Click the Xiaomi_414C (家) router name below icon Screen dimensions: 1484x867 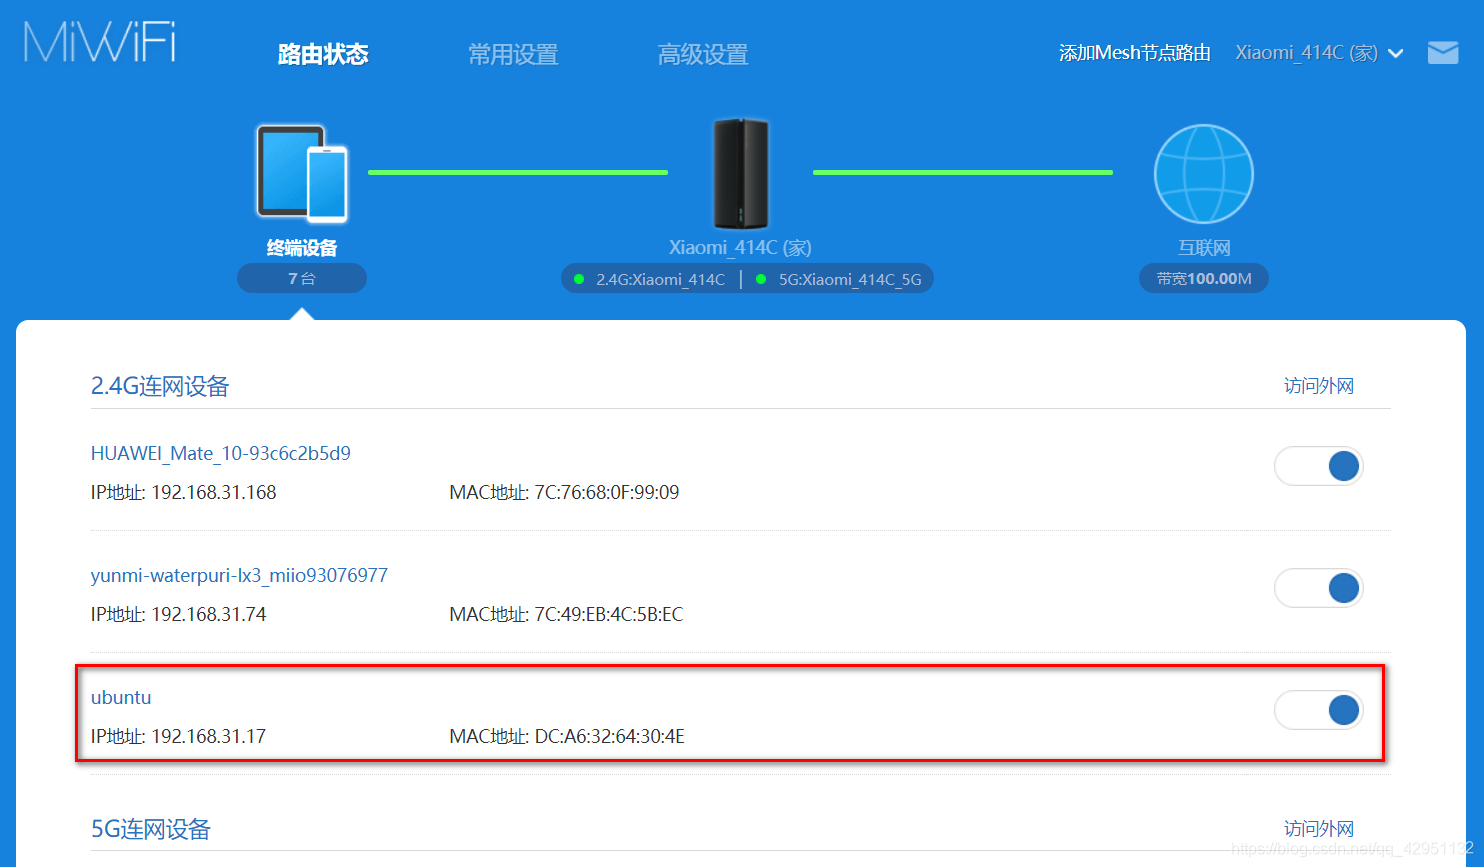[740, 247]
